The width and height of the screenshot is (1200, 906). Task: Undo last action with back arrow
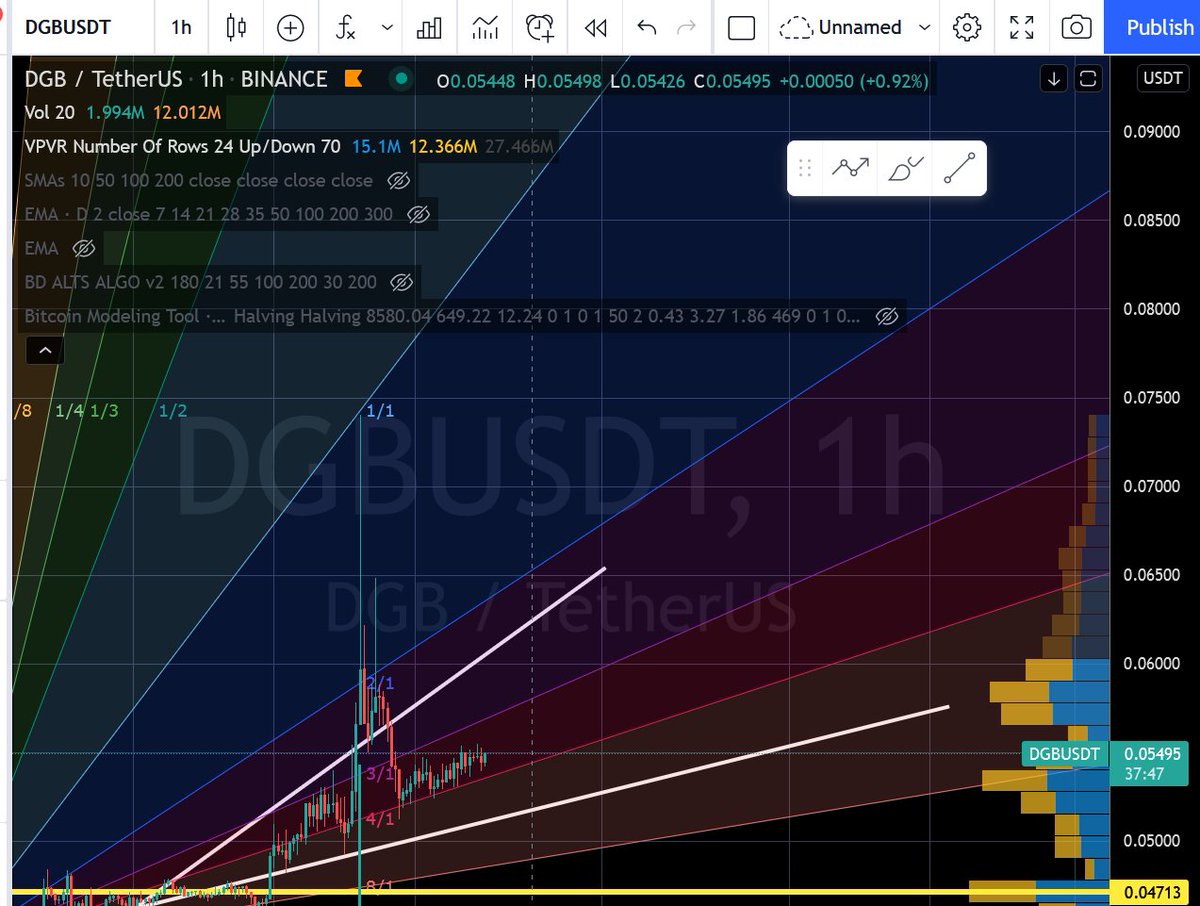(647, 27)
